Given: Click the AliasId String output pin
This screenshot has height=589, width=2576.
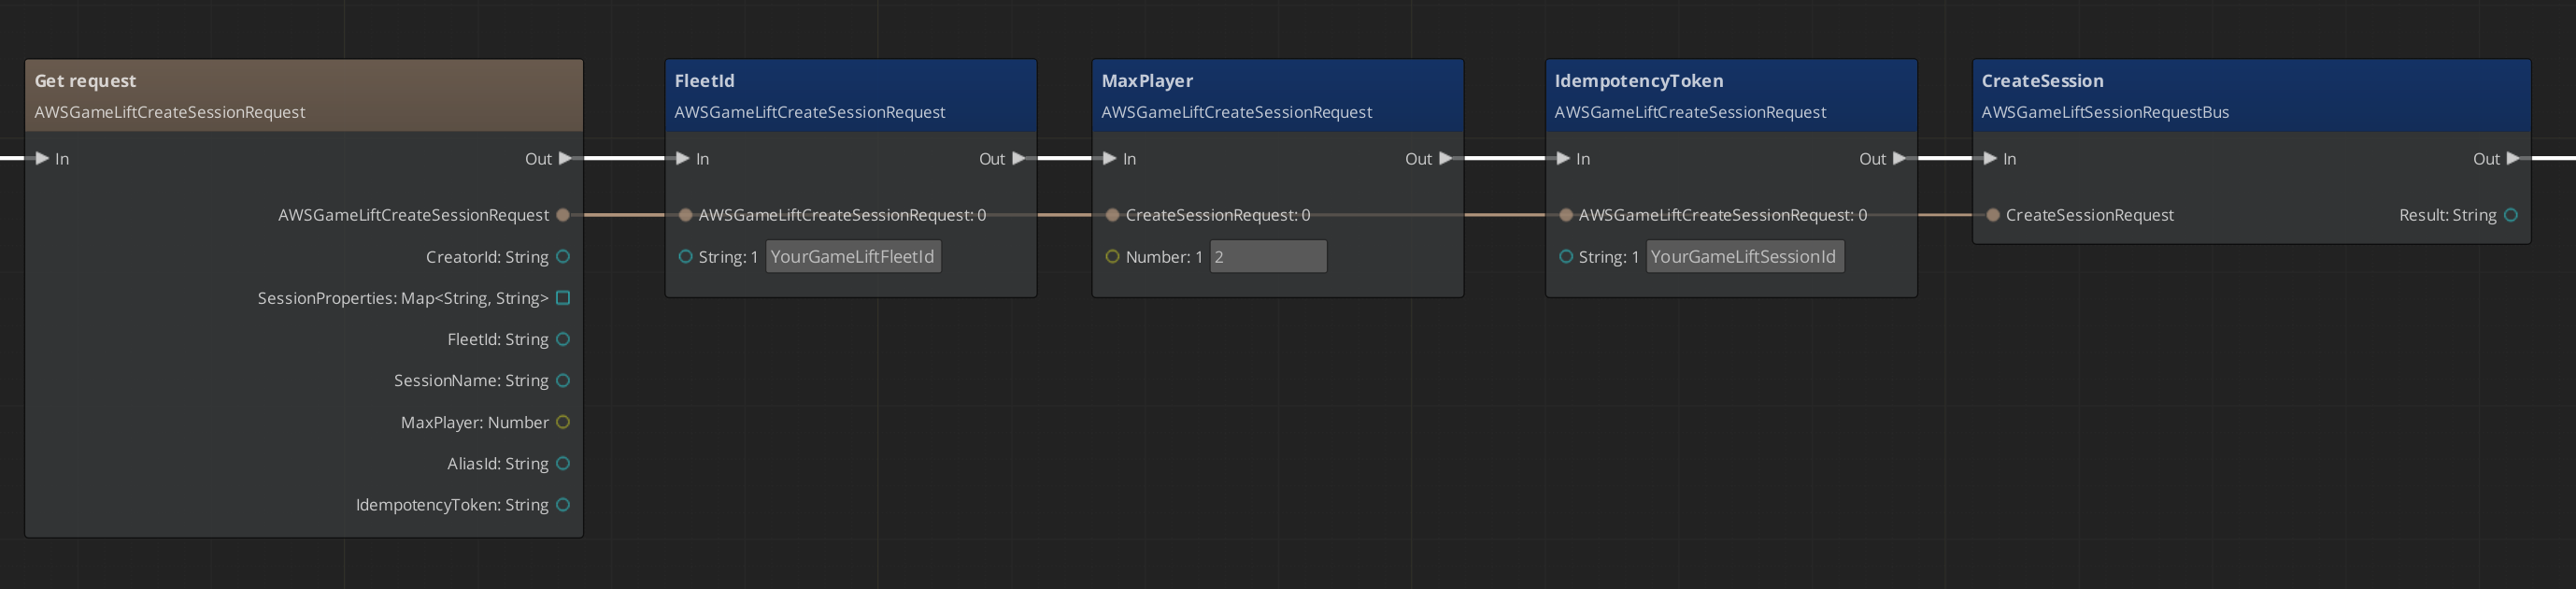Looking at the screenshot, I should 563,463.
